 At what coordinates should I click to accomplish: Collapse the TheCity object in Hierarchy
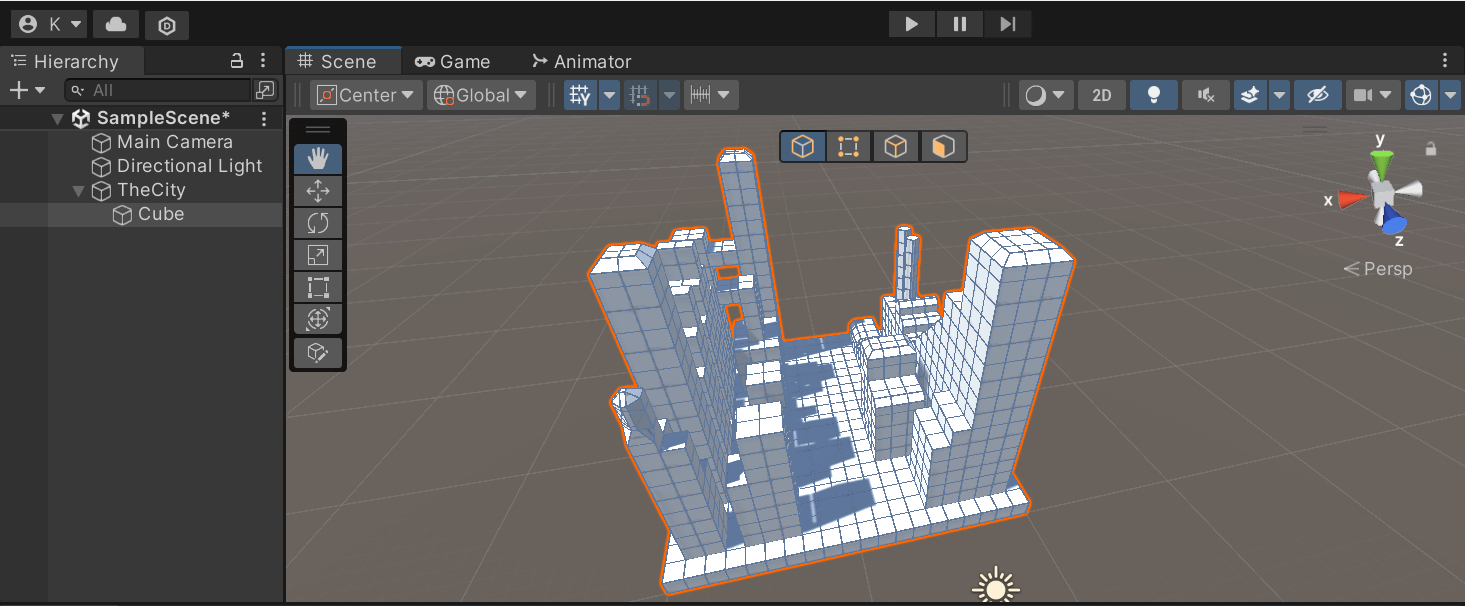[78, 190]
